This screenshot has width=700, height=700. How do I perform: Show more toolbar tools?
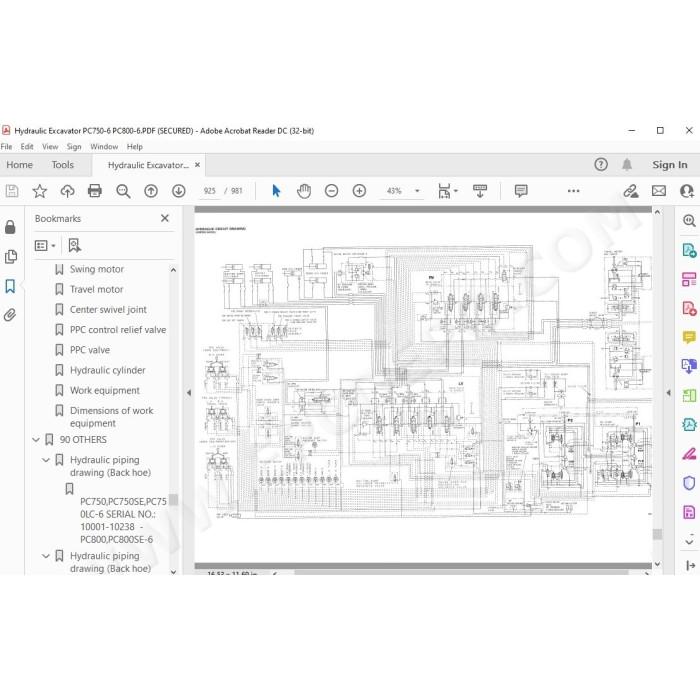573,191
